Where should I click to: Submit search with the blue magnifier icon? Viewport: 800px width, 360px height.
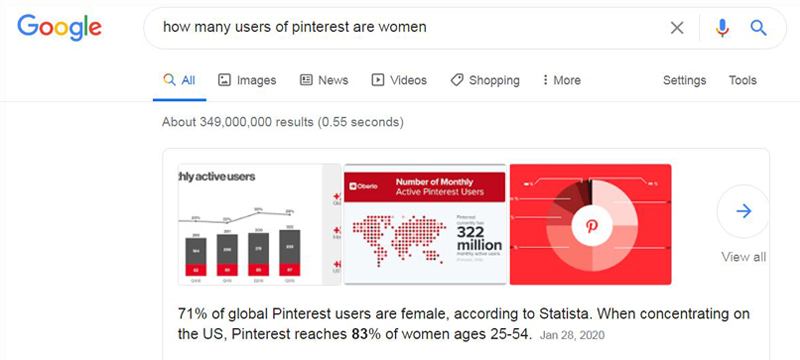758,28
